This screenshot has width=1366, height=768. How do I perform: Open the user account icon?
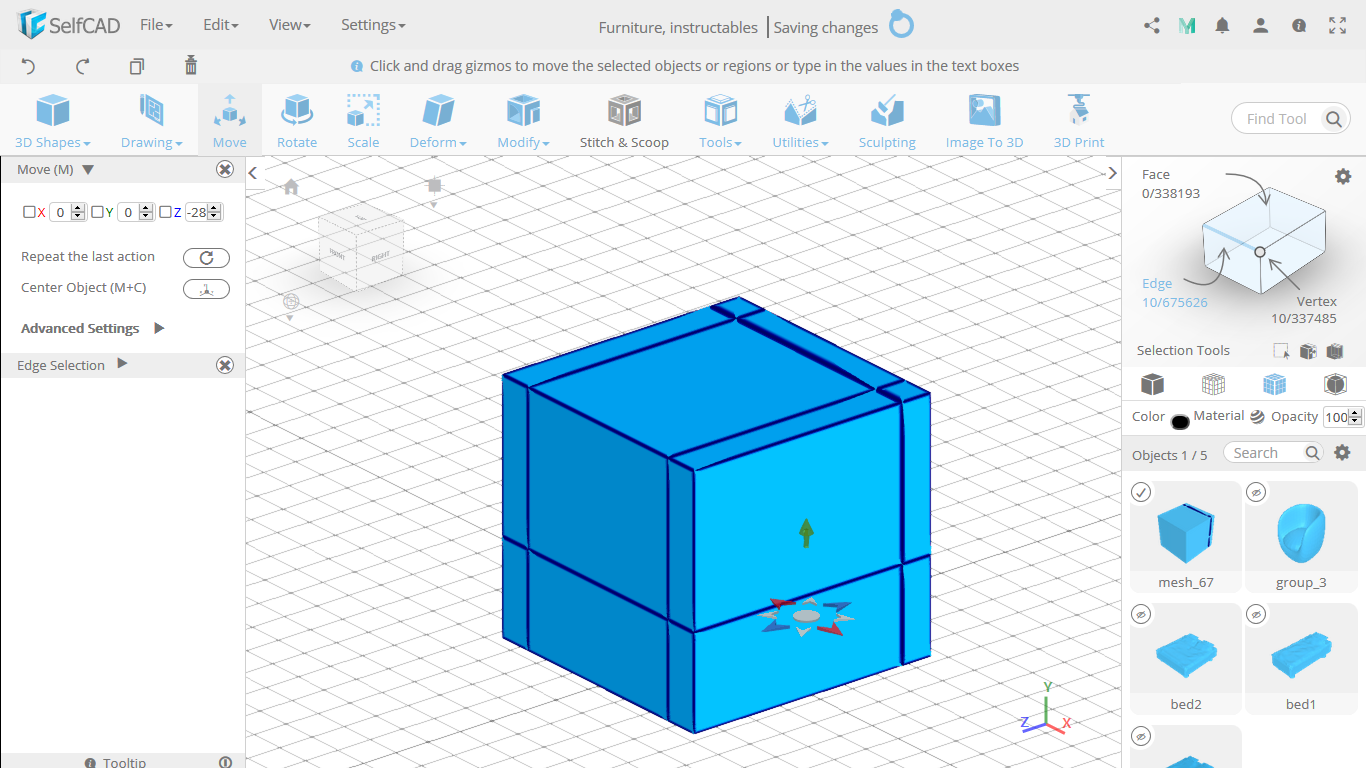pos(1261,26)
